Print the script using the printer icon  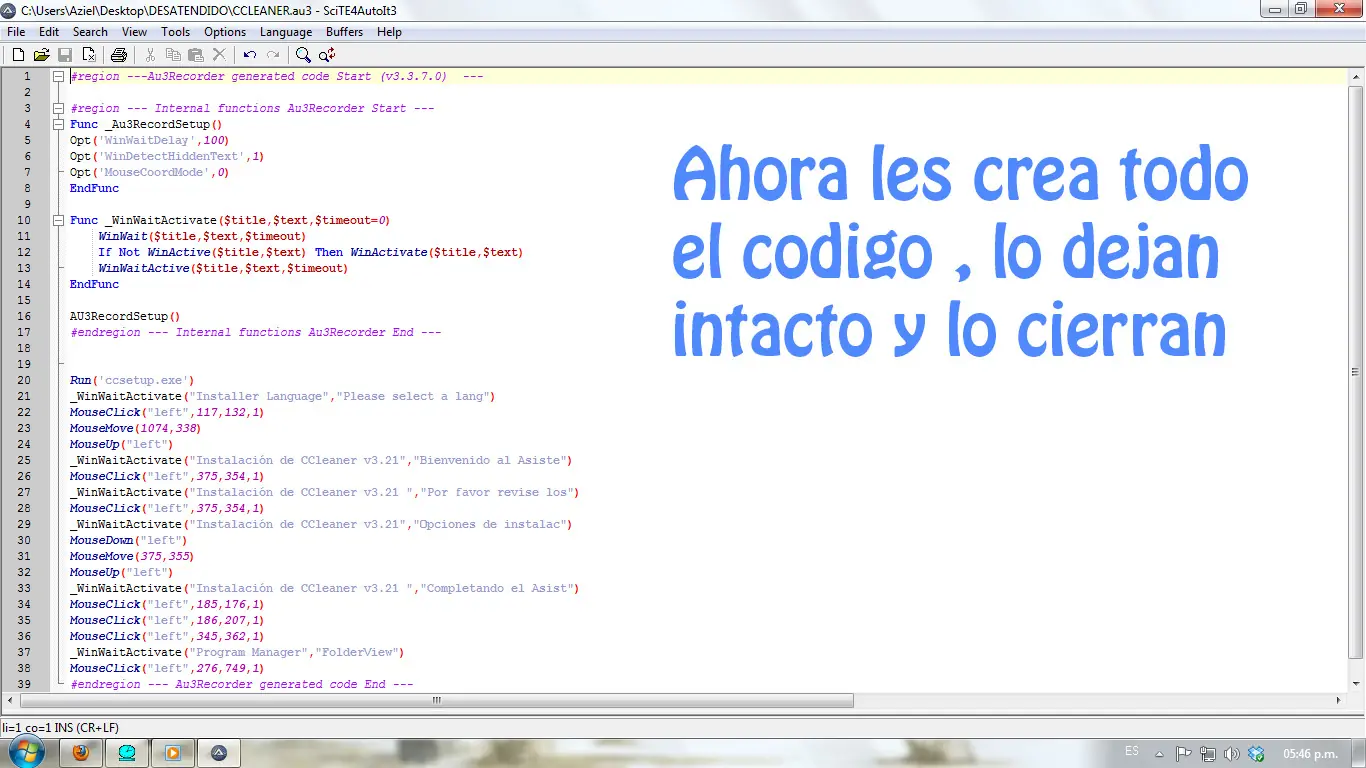pyautogui.click(x=119, y=55)
